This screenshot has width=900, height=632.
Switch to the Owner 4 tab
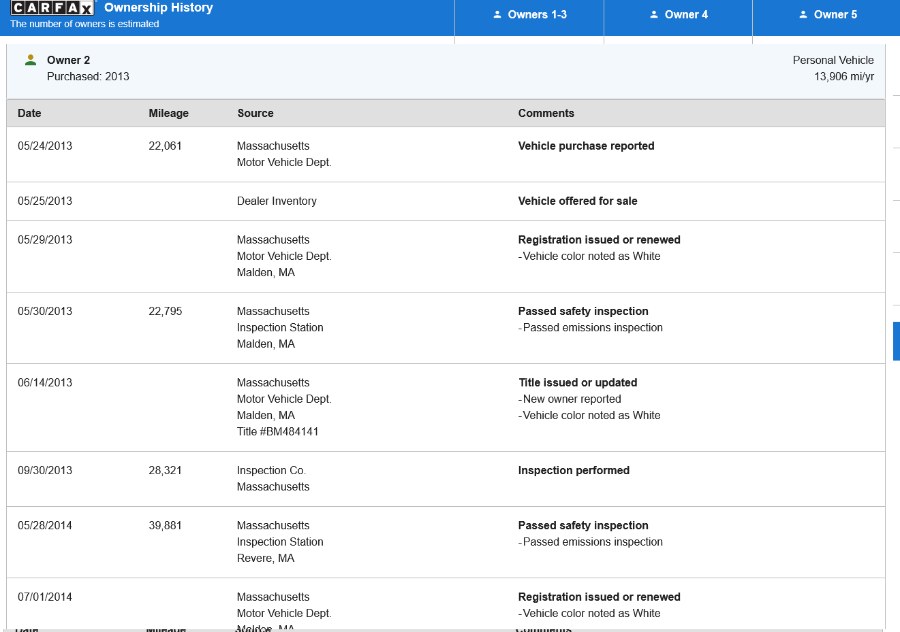pyautogui.click(x=678, y=15)
